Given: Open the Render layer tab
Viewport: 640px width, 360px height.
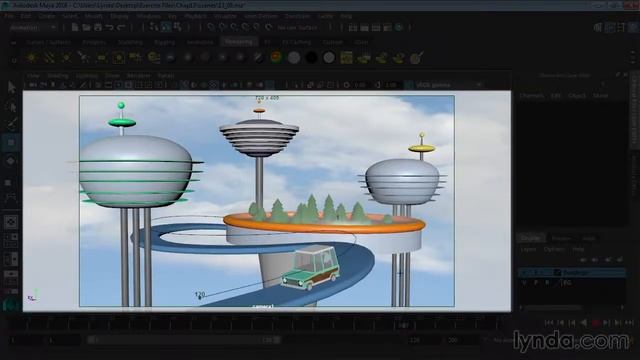Looking at the screenshot, I should tap(561, 238).
